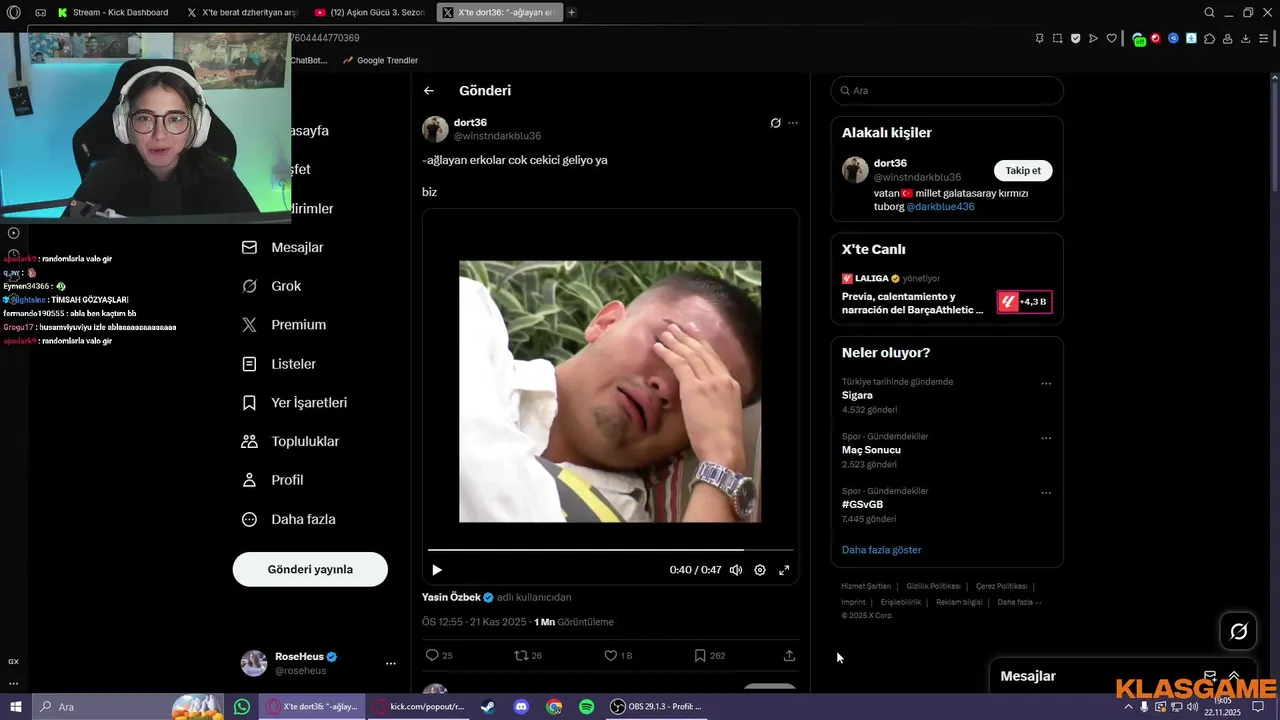Image resolution: width=1280 pixels, height=720 pixels.
Task: Open browser tab search magnifier
Action: (1209, 12)
